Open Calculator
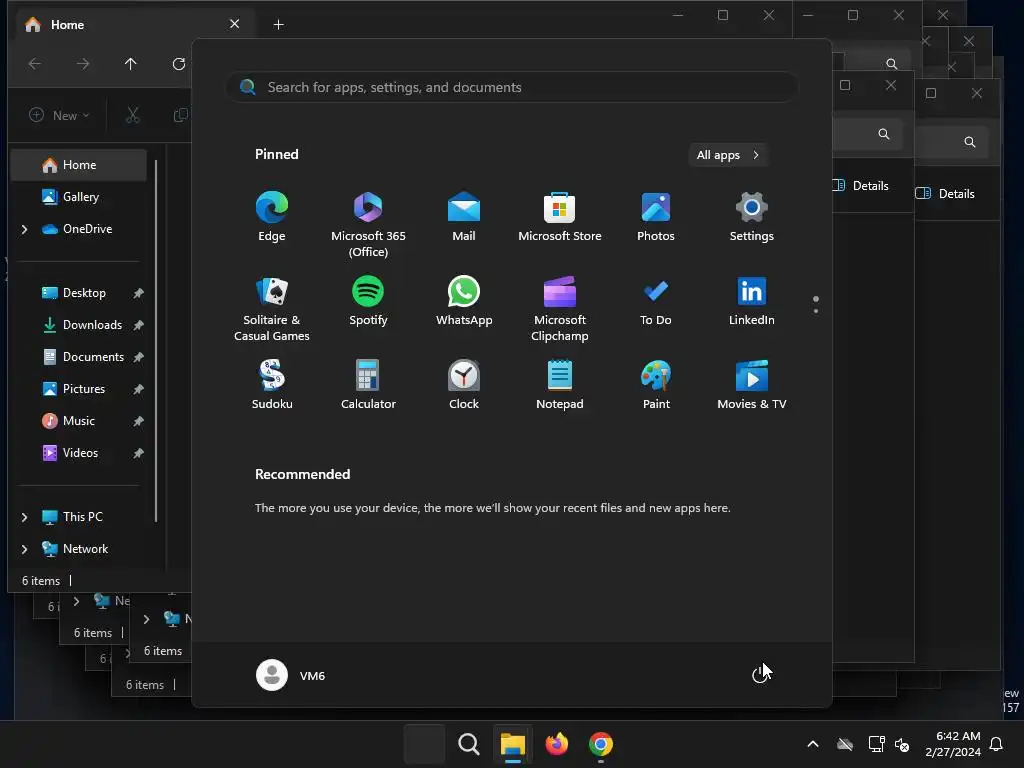 (x=368, y=385)
